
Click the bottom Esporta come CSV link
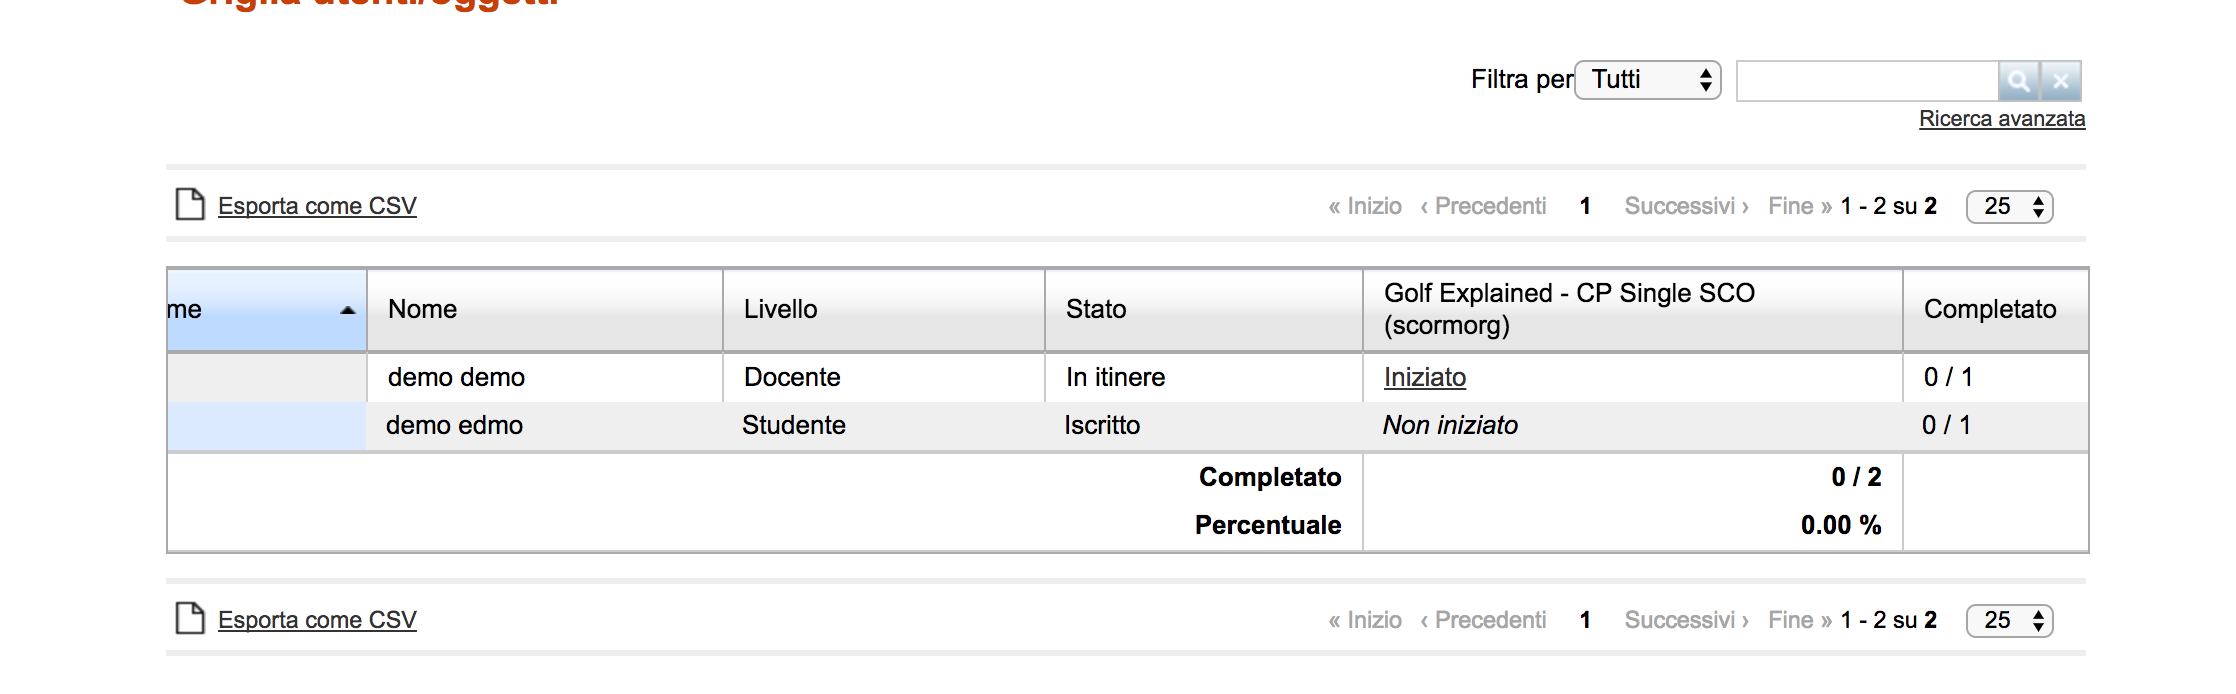click(x=317, y=620)
